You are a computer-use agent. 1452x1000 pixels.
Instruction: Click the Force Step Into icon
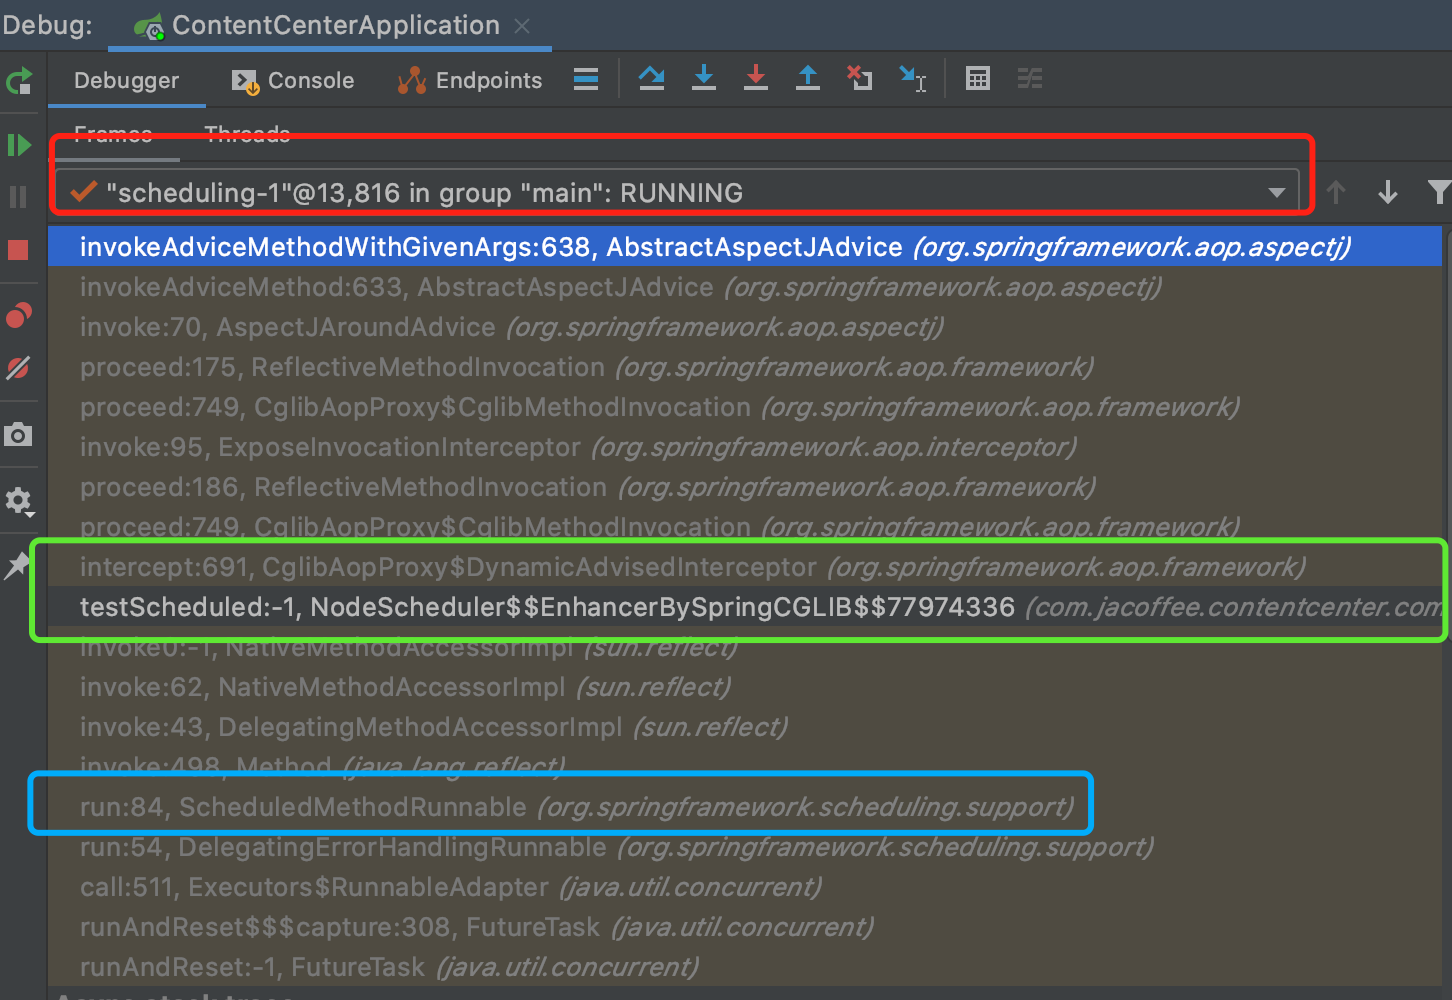pyautogui.click(x=756, y=78)
